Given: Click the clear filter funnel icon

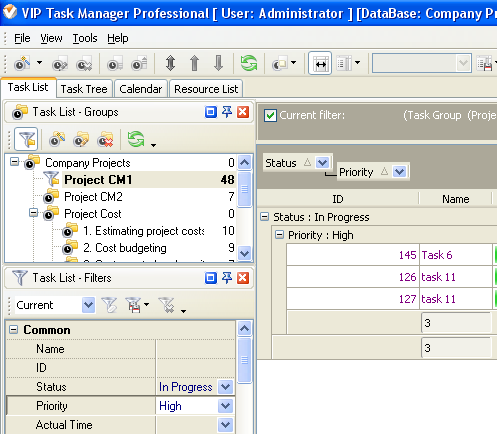Looking at the screenshot, I should click(167, 305).
